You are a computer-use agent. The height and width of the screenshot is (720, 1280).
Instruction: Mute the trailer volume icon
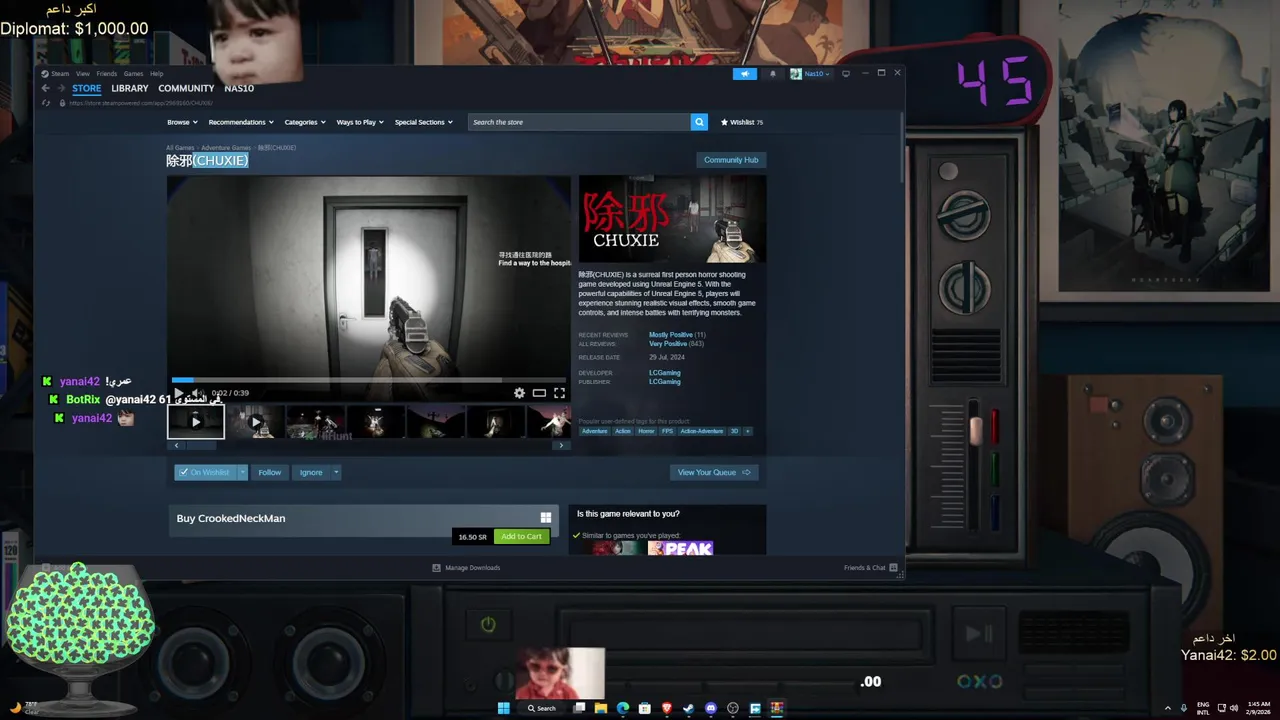coord(197,393)
